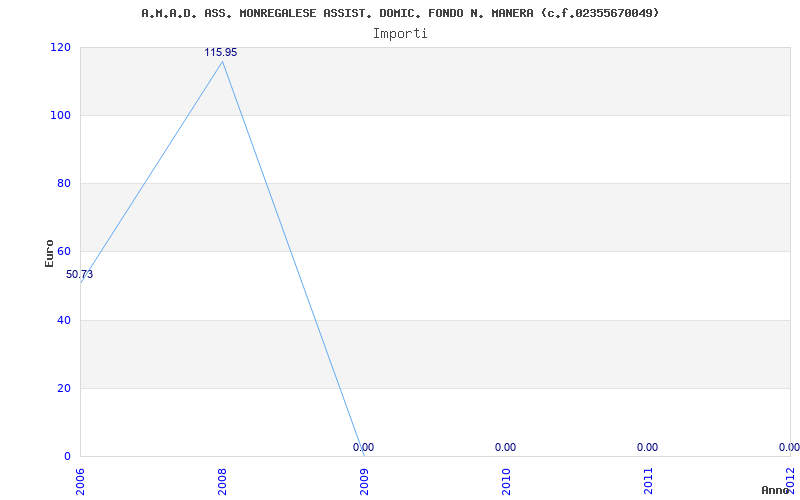Click the 80 y-axis tick label
Screen dimensions: 800x500
click(63, 183)
